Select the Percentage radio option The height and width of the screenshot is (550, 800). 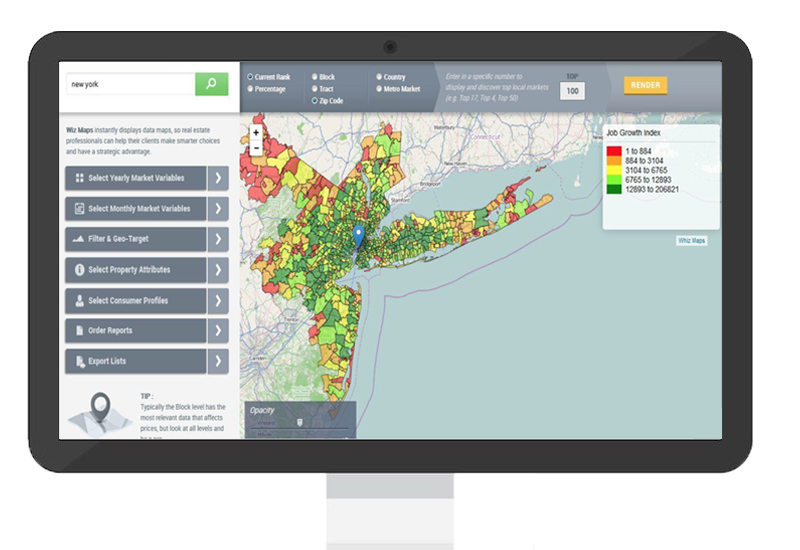pos(250,89)
